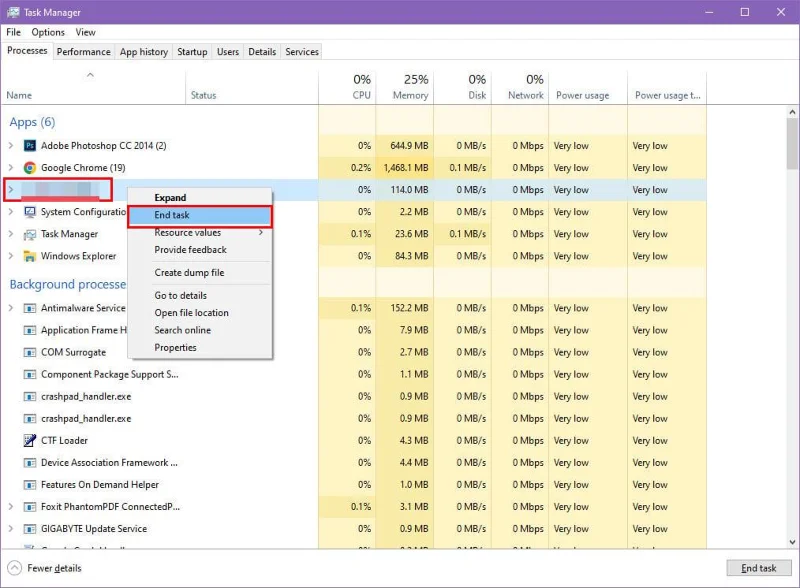Select Open file location menu entry
Screen dimensions: 800x588
click(x=191, y=313)
